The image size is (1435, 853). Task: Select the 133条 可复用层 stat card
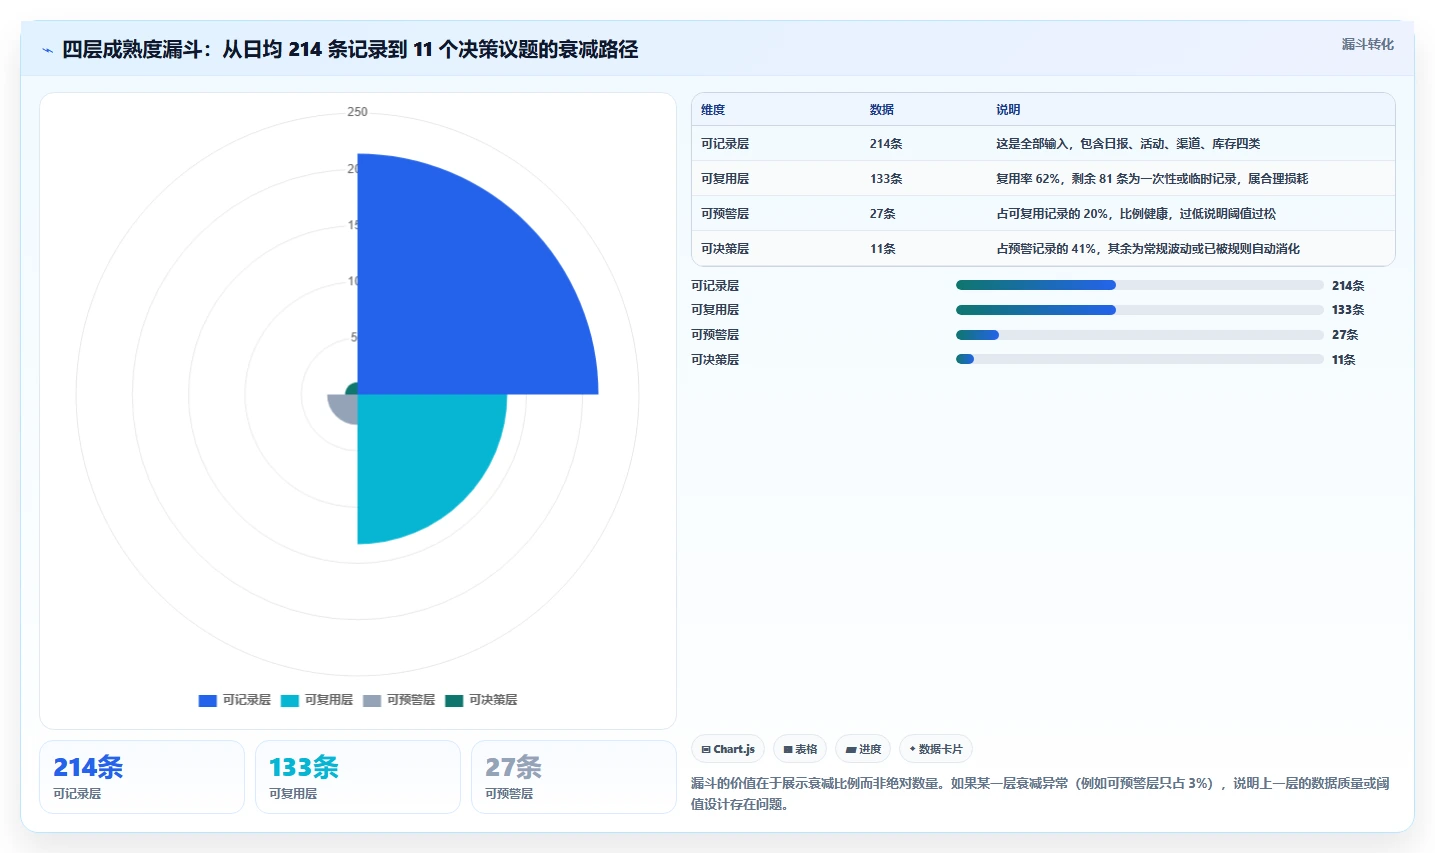[x=358, y=777]
